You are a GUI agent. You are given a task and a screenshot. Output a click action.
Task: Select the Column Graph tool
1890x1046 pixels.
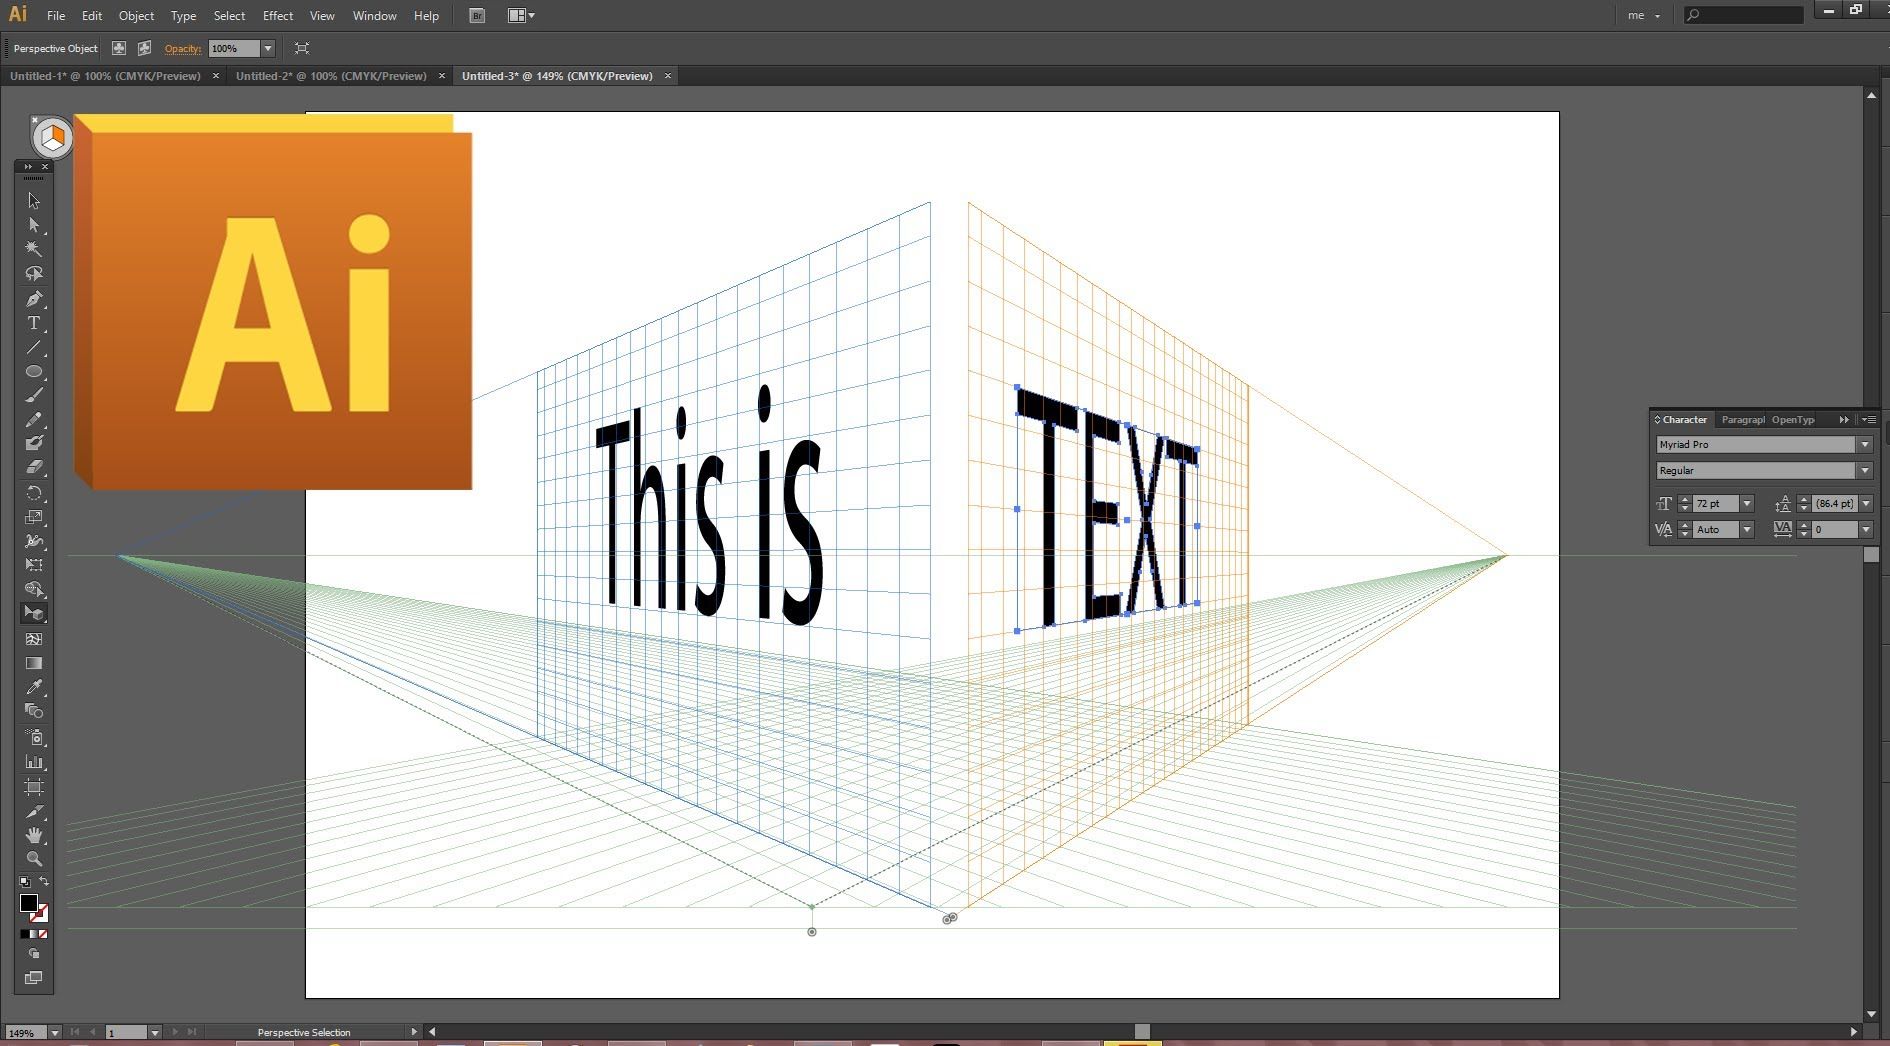34,762
